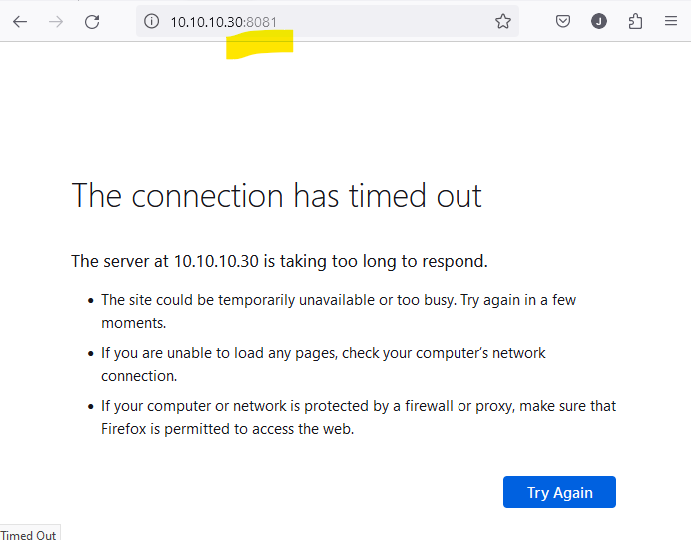Click the forward navigation arrow
691x540 pixels.
(x=56, y=22)
